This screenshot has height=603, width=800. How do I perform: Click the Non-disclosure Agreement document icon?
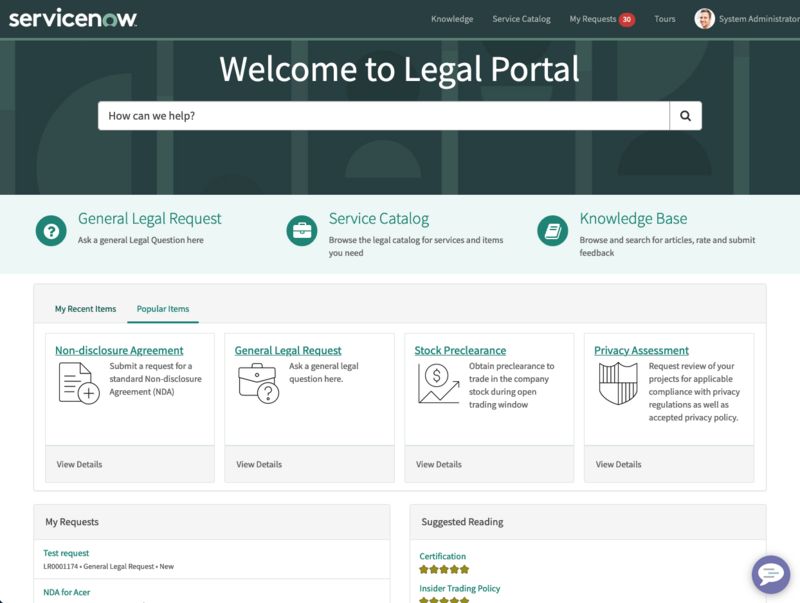coord(79,383)
